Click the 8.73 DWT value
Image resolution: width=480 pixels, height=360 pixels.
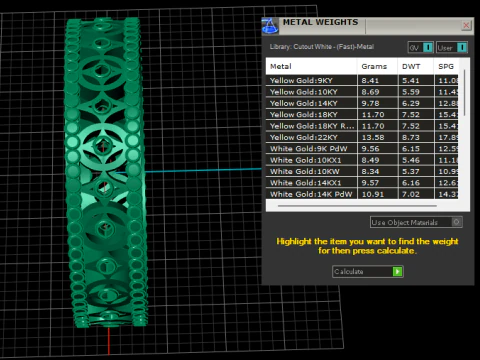coord(411,137)
